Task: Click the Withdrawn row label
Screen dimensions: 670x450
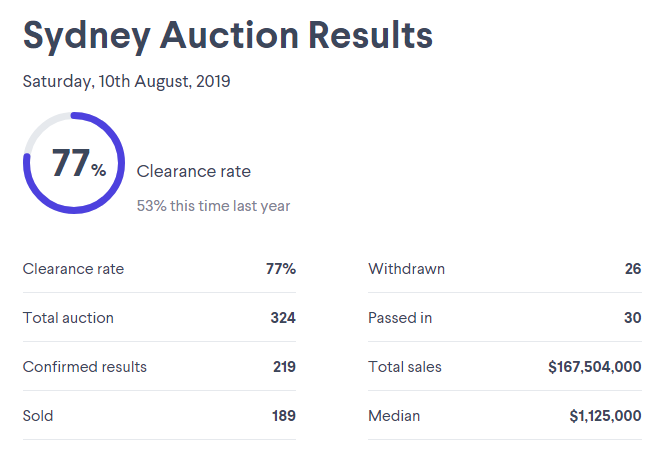Action: pos(406,269)
